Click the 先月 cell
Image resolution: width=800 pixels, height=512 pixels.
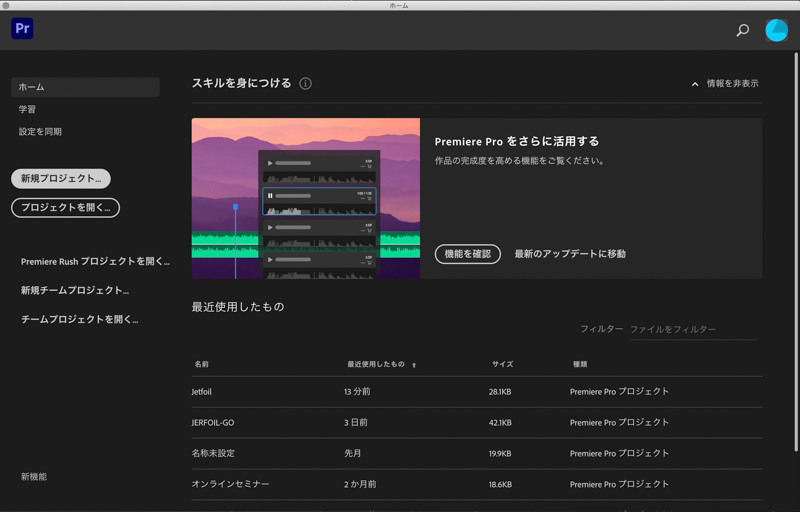coord(352,453)
